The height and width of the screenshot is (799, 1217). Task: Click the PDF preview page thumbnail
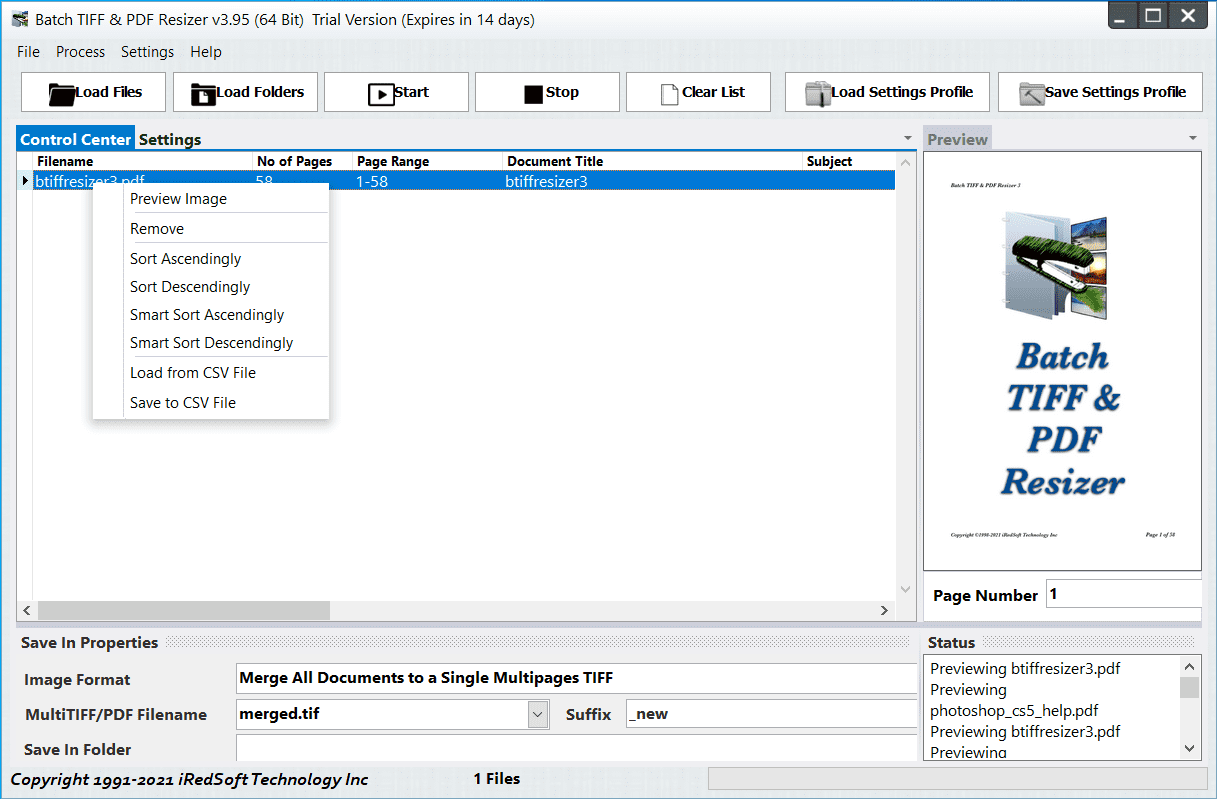point(1062,361)
